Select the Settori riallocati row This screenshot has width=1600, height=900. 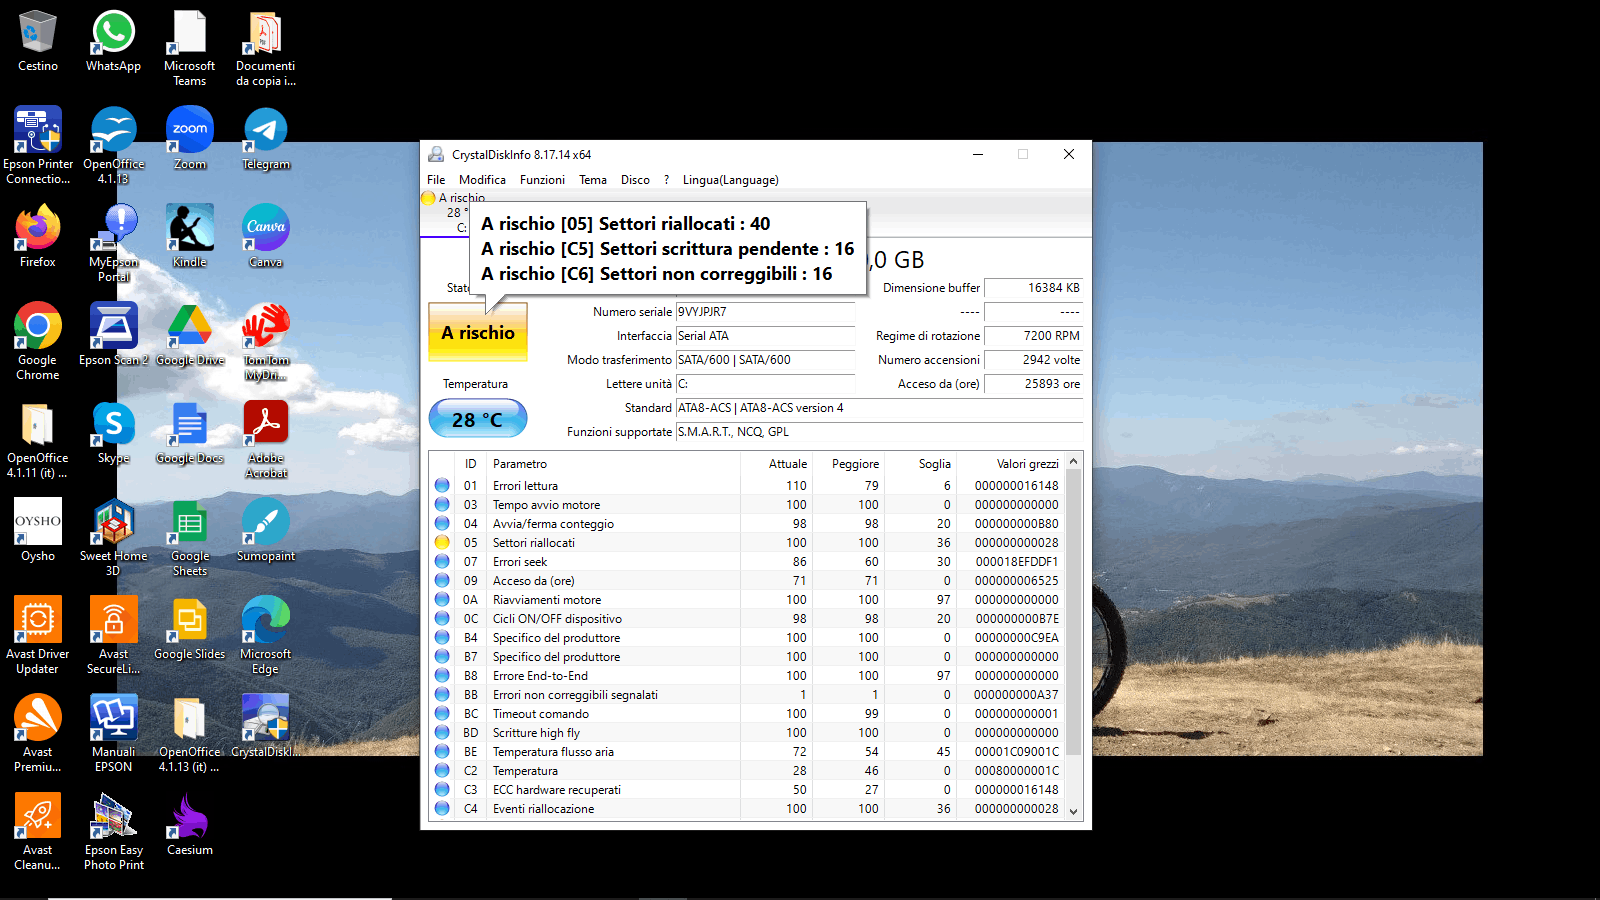[747, 543]
